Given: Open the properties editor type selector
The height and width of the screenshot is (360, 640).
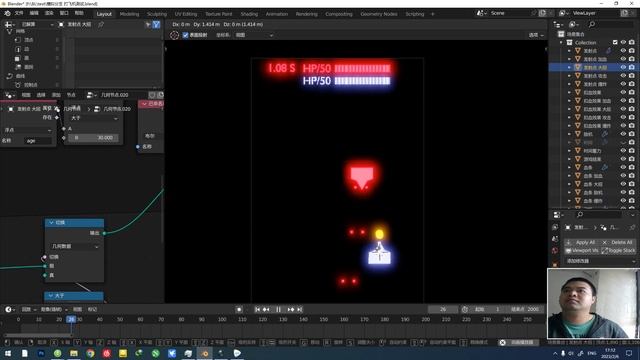Looking at the screenshot, I should click(558, 215).
